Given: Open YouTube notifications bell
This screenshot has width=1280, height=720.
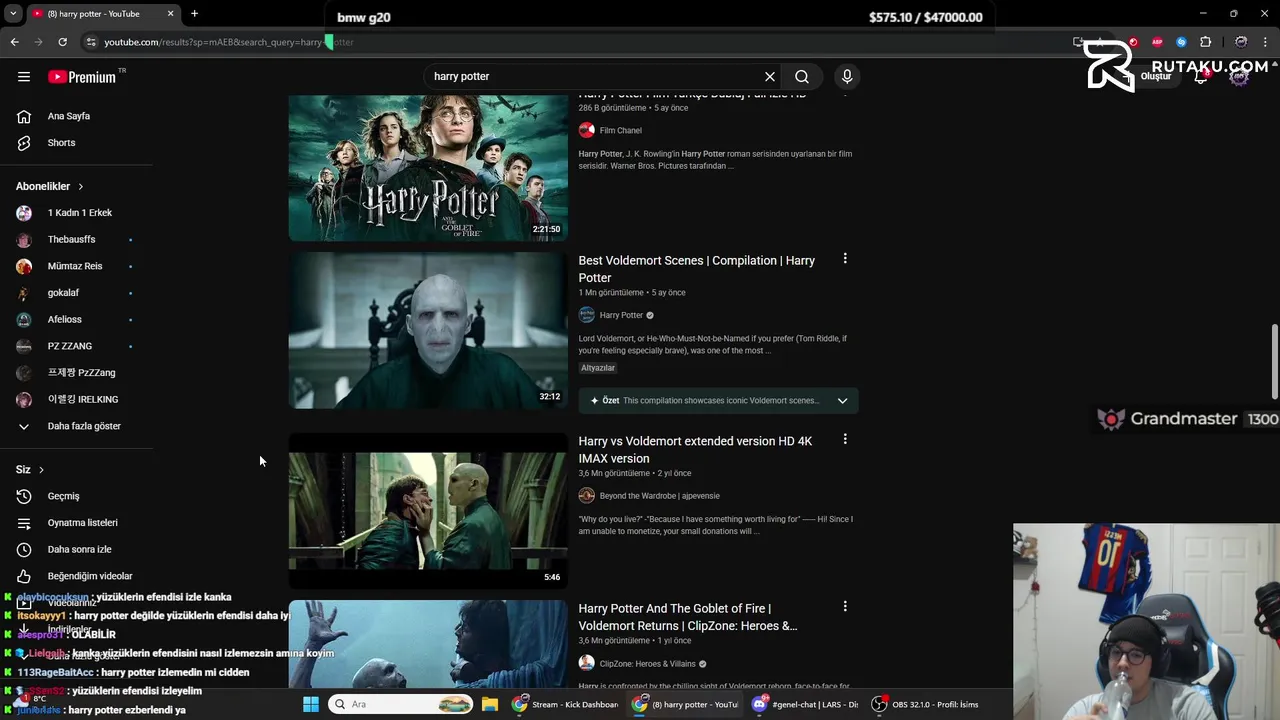Looking at the screenshot, I should (1201, 76).
